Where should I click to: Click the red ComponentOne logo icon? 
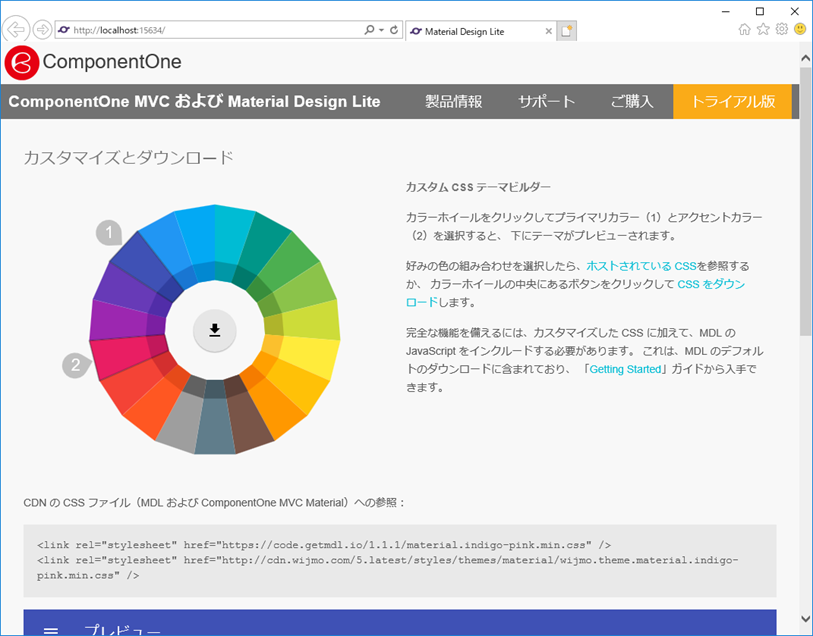pyautogui.click(x=22, y=63)
